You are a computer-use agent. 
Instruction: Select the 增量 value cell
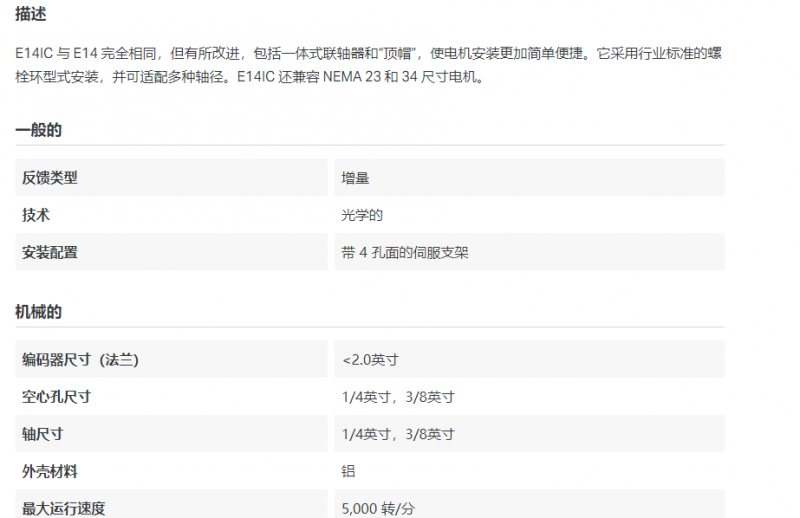[356, 178]
